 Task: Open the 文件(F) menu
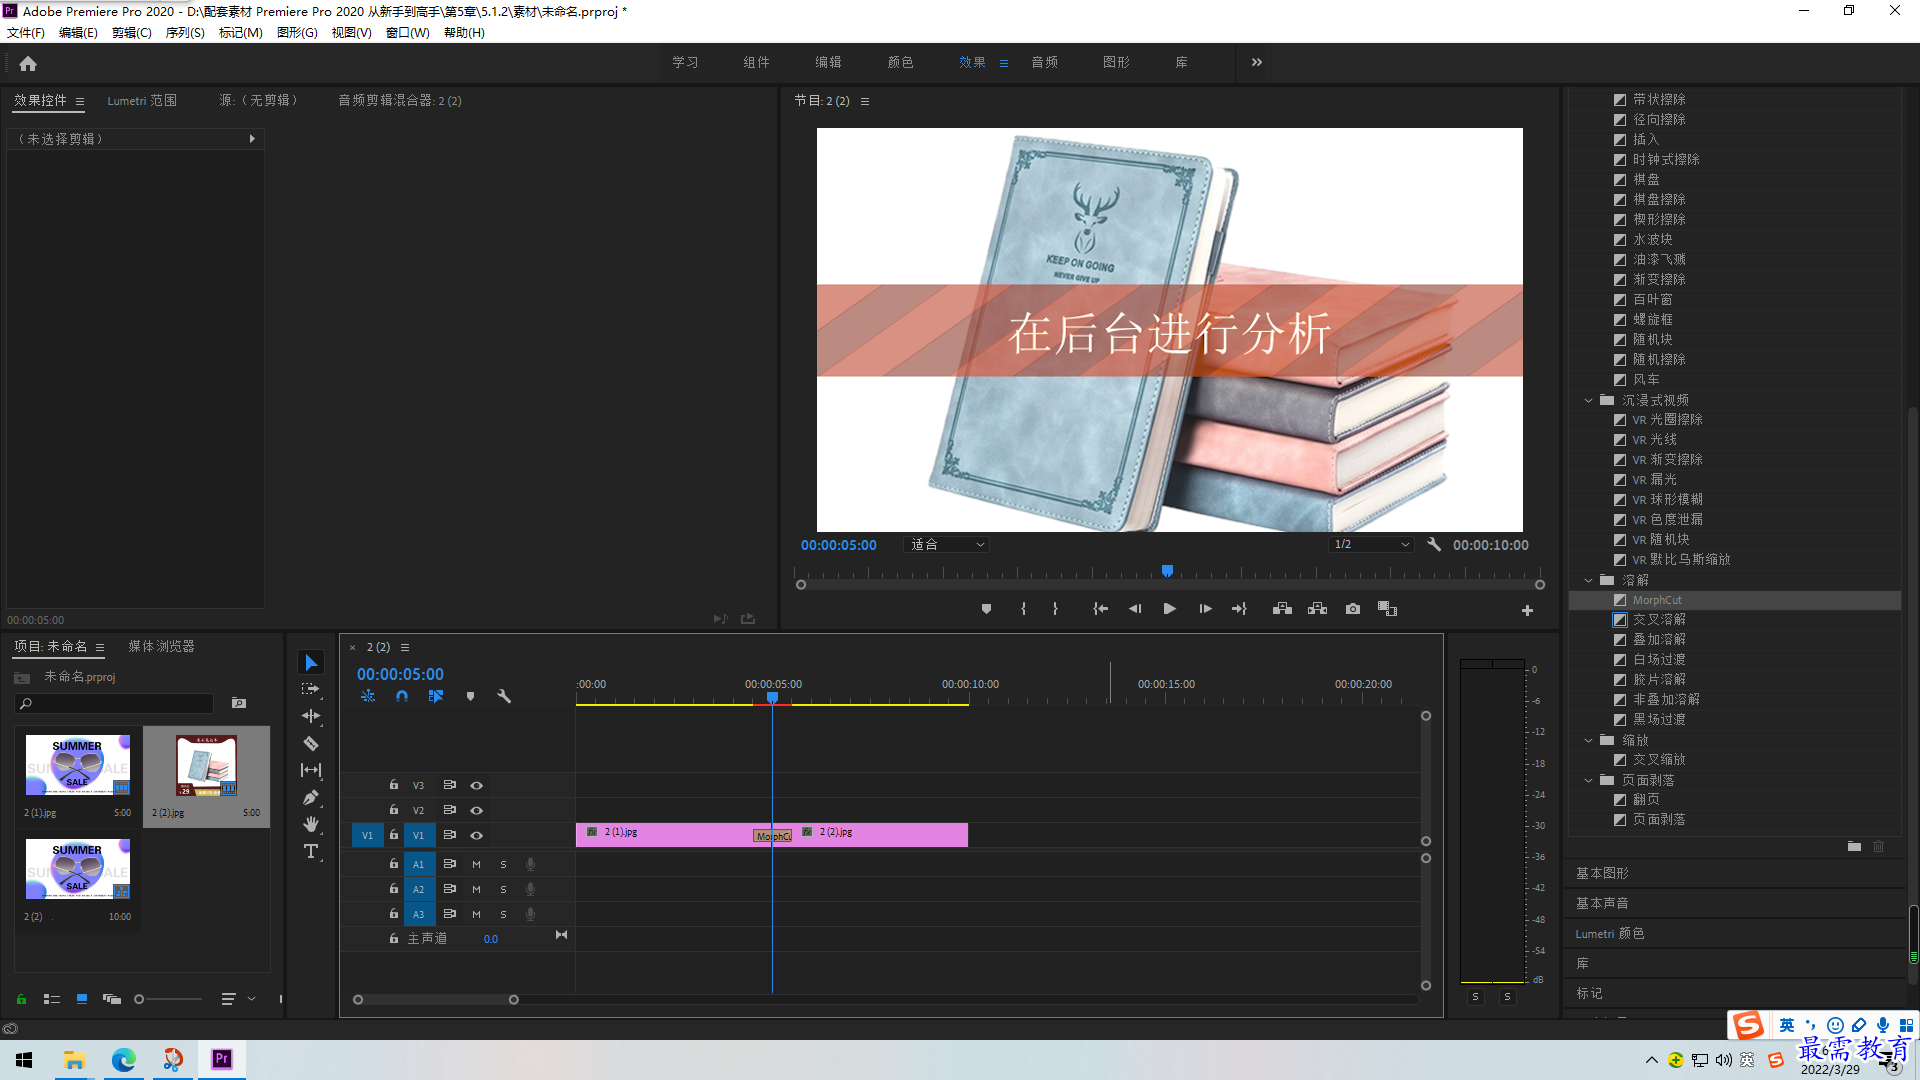[x=26, y=33]
